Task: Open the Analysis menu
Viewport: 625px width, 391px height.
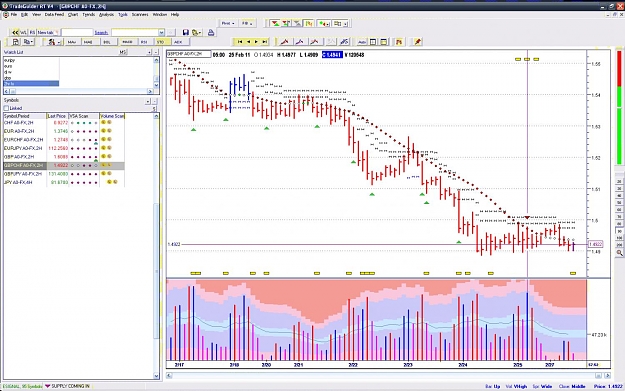Action: point(106,14)
